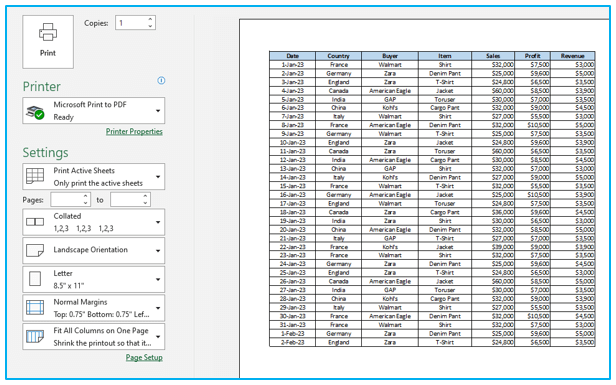This screenshot has width=616, height=385.
Task: Click the Sales header in preview
Action: point(493,56)
